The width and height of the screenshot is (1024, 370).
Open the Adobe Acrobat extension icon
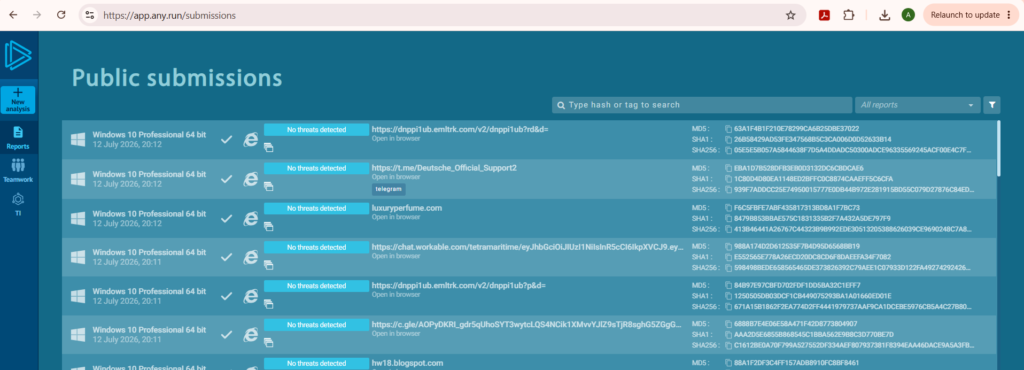coord(825,14)
